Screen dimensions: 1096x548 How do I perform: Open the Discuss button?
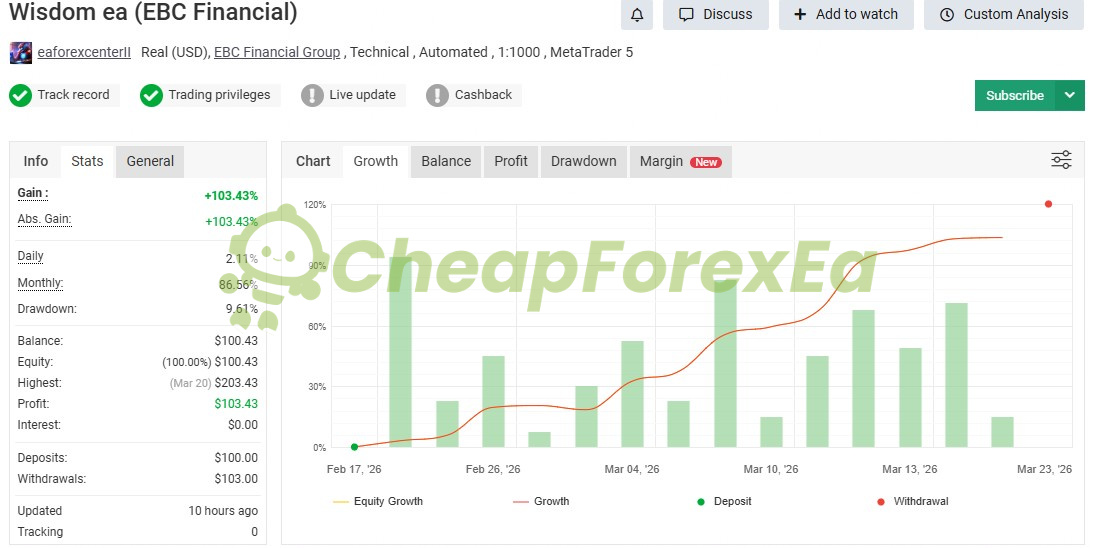(x=716, y=14)
